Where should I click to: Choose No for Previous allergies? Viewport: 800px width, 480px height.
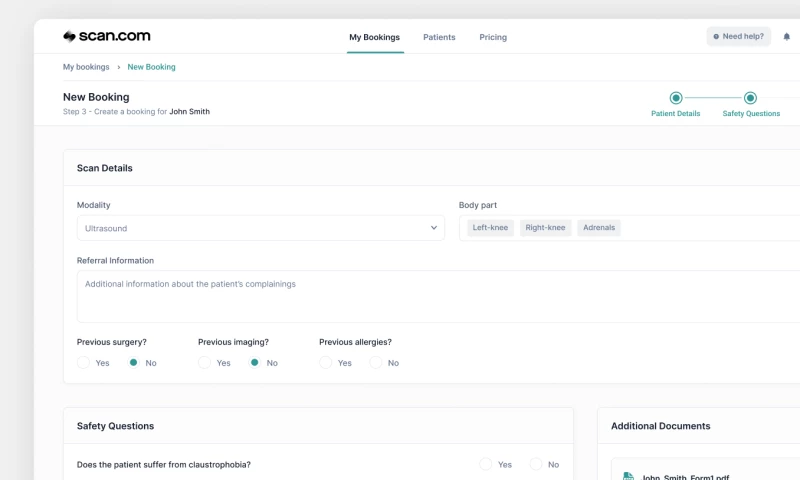click(376, 363)
